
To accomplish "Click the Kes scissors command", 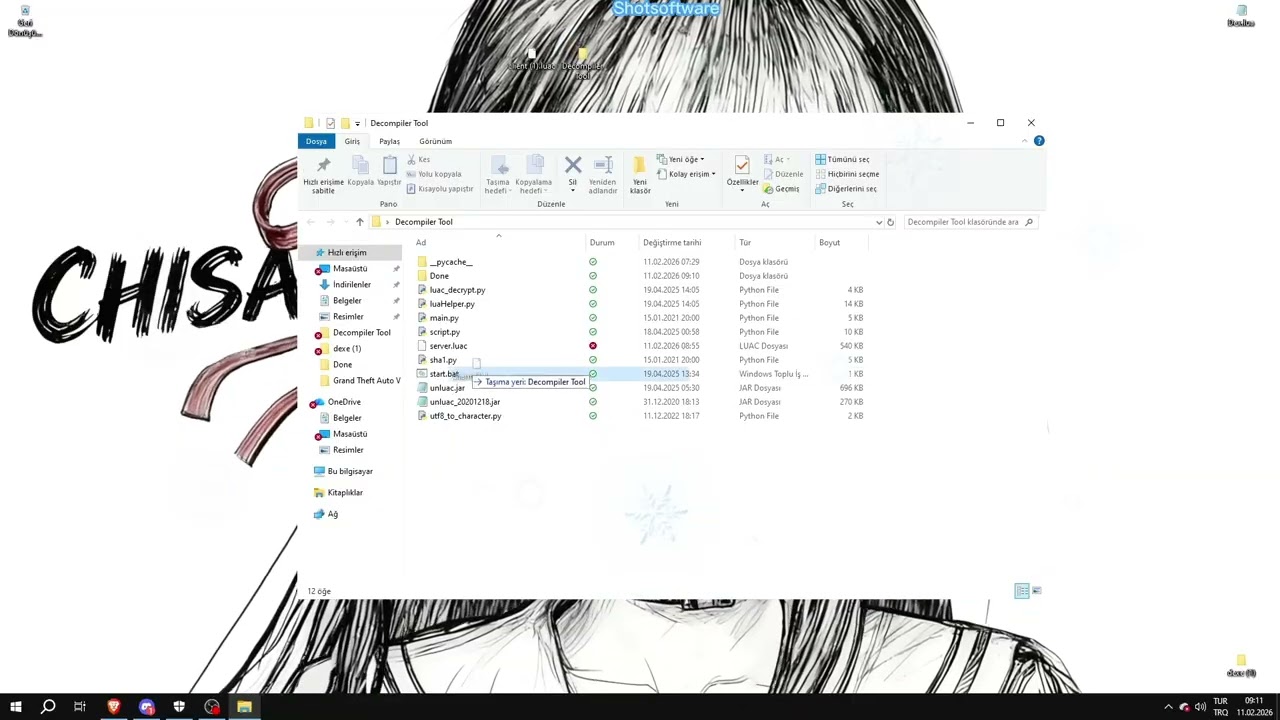I will click(419, 159).
